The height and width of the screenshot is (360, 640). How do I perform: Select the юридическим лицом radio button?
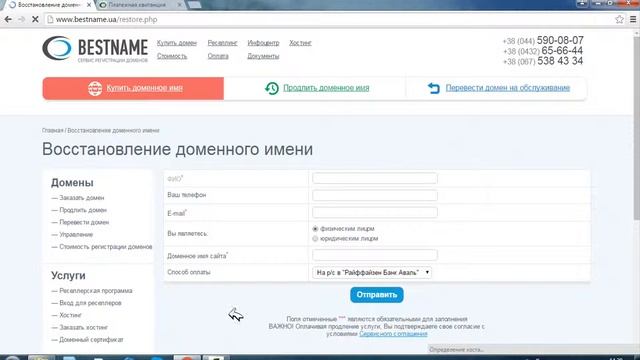315,239
